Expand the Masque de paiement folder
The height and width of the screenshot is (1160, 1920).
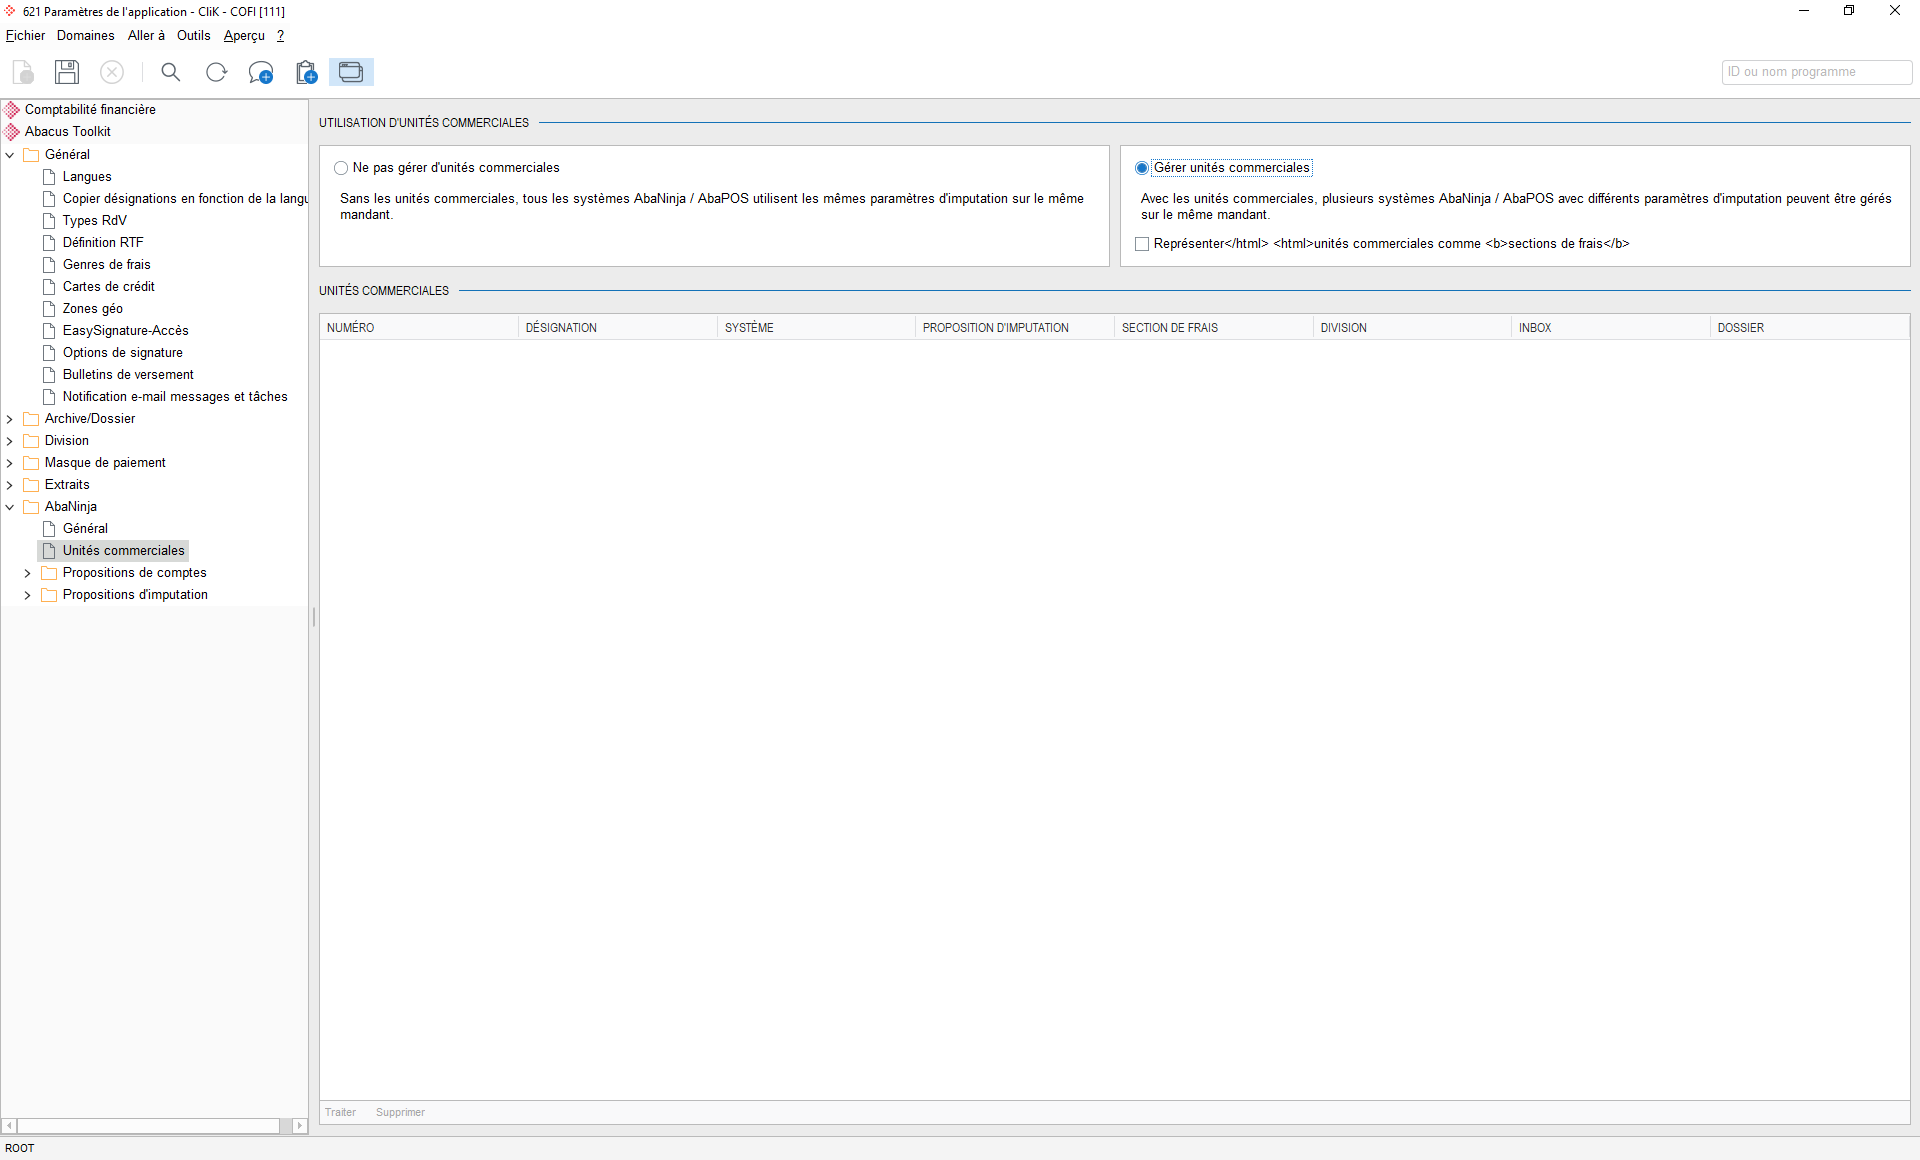point(10,463)
